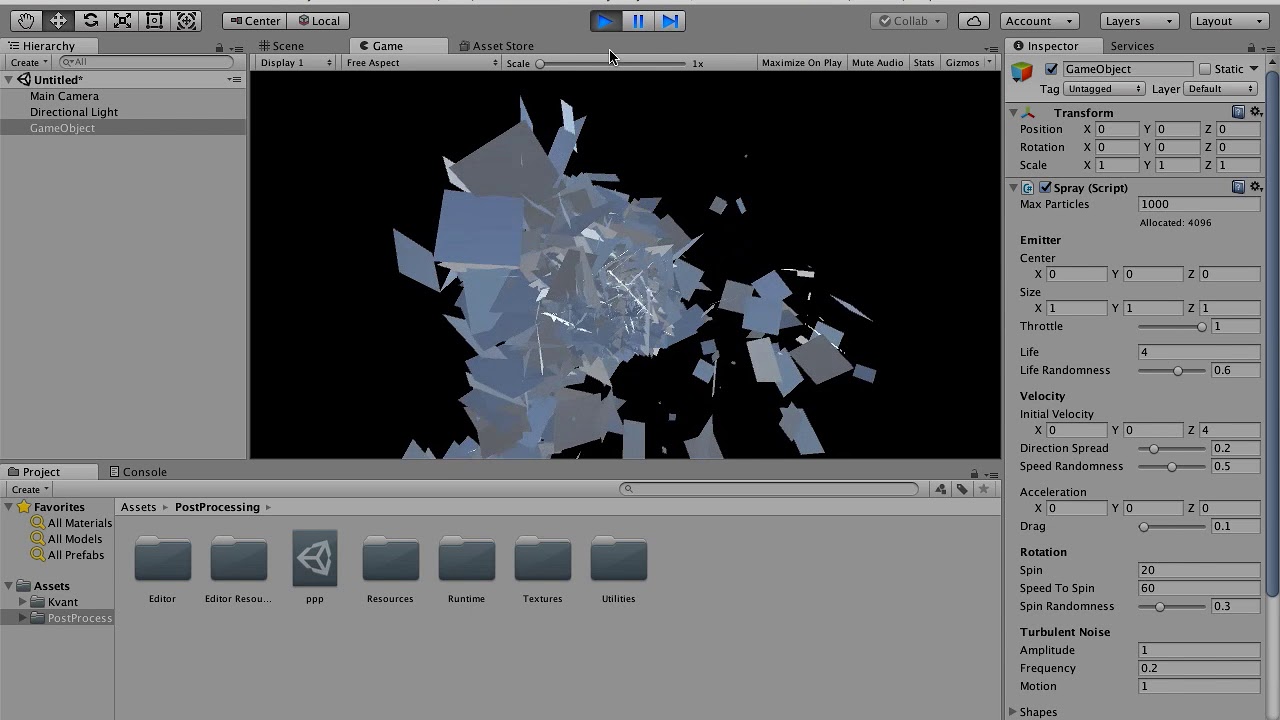Switch to the Services tab
This screenshot has width=1280, height=720.
1132,46
